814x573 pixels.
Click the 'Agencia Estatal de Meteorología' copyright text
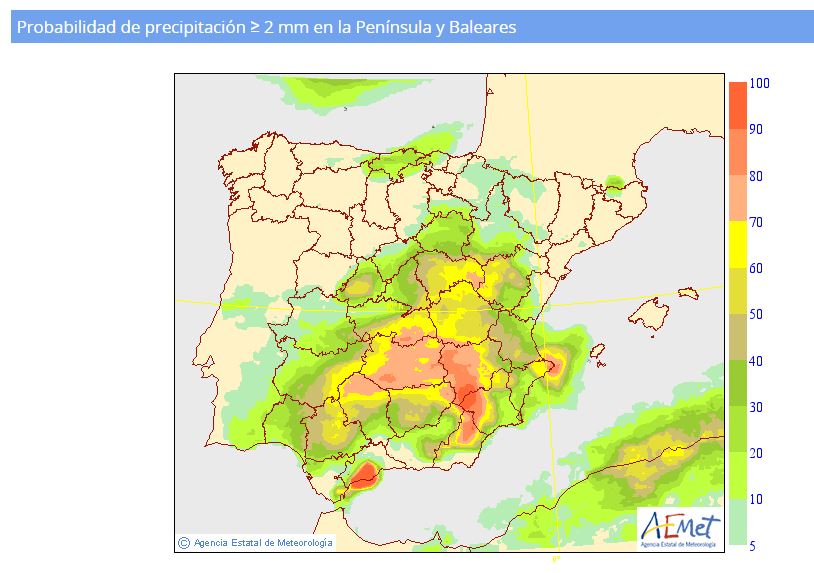(263, 543)
